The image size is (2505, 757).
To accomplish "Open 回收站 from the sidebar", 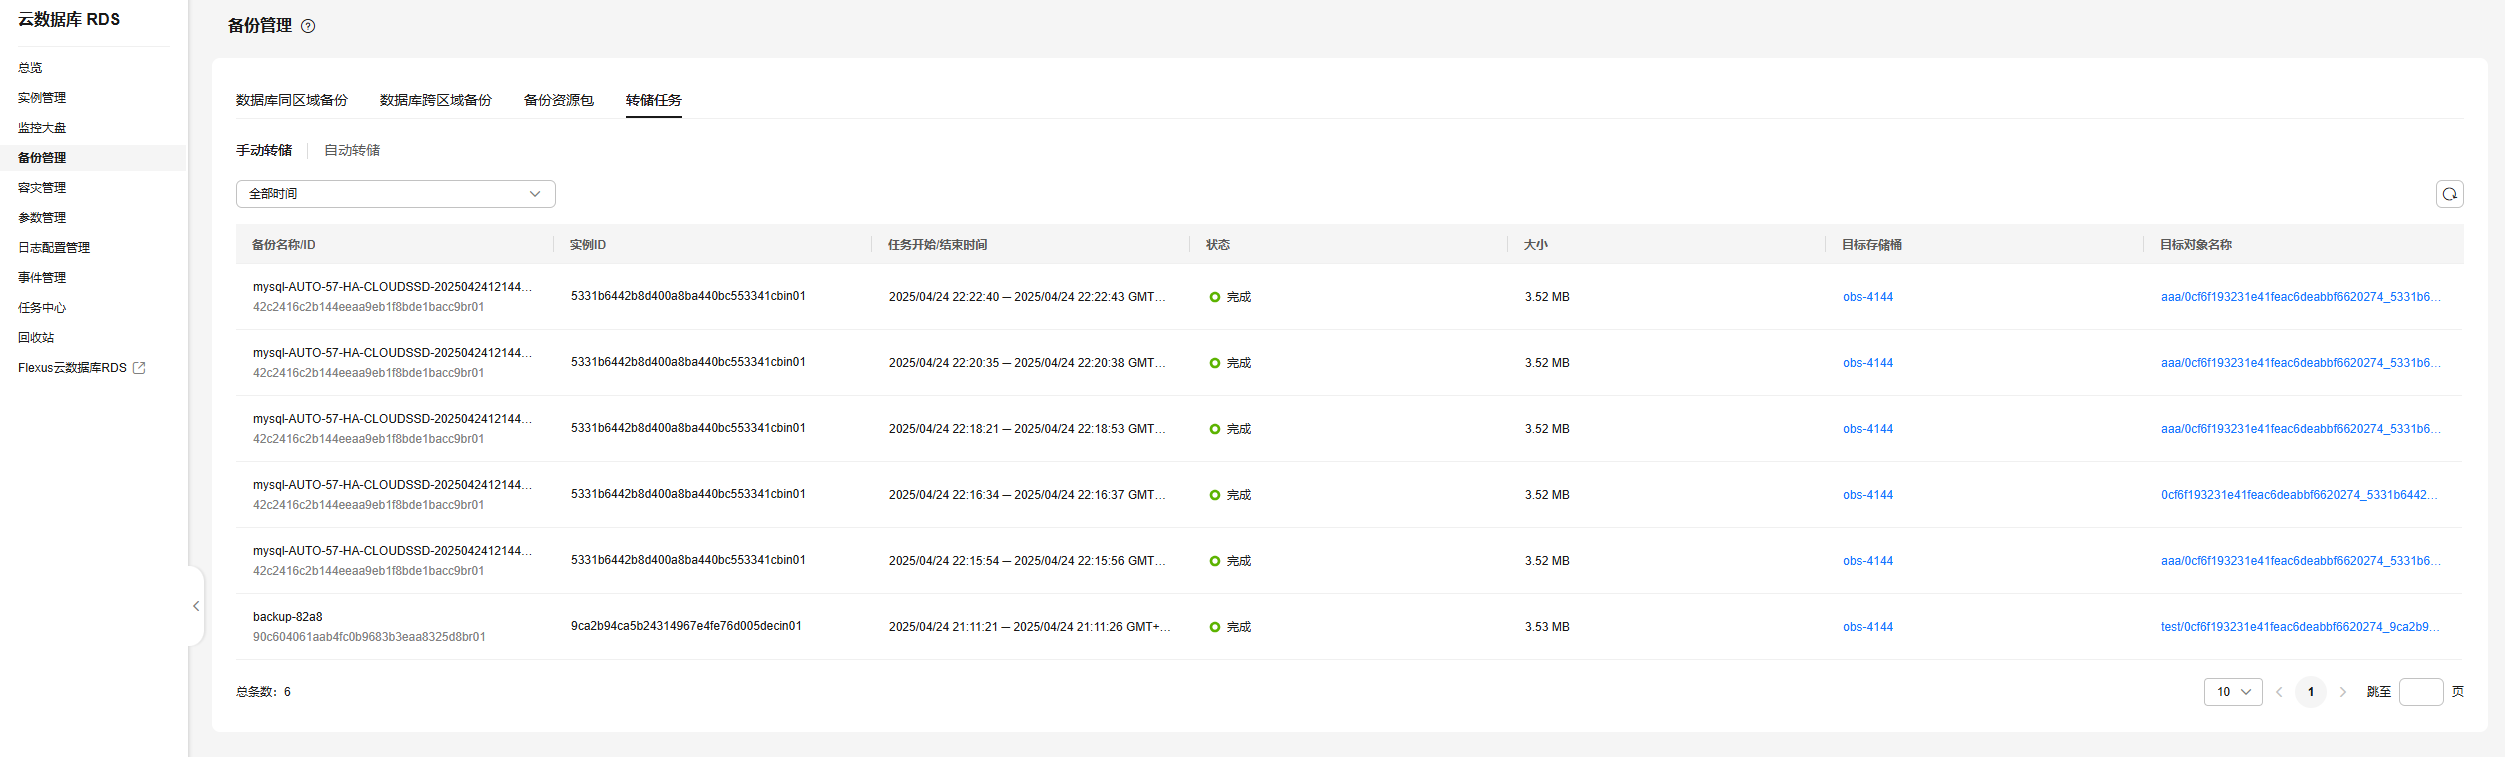I will point(36,338).
